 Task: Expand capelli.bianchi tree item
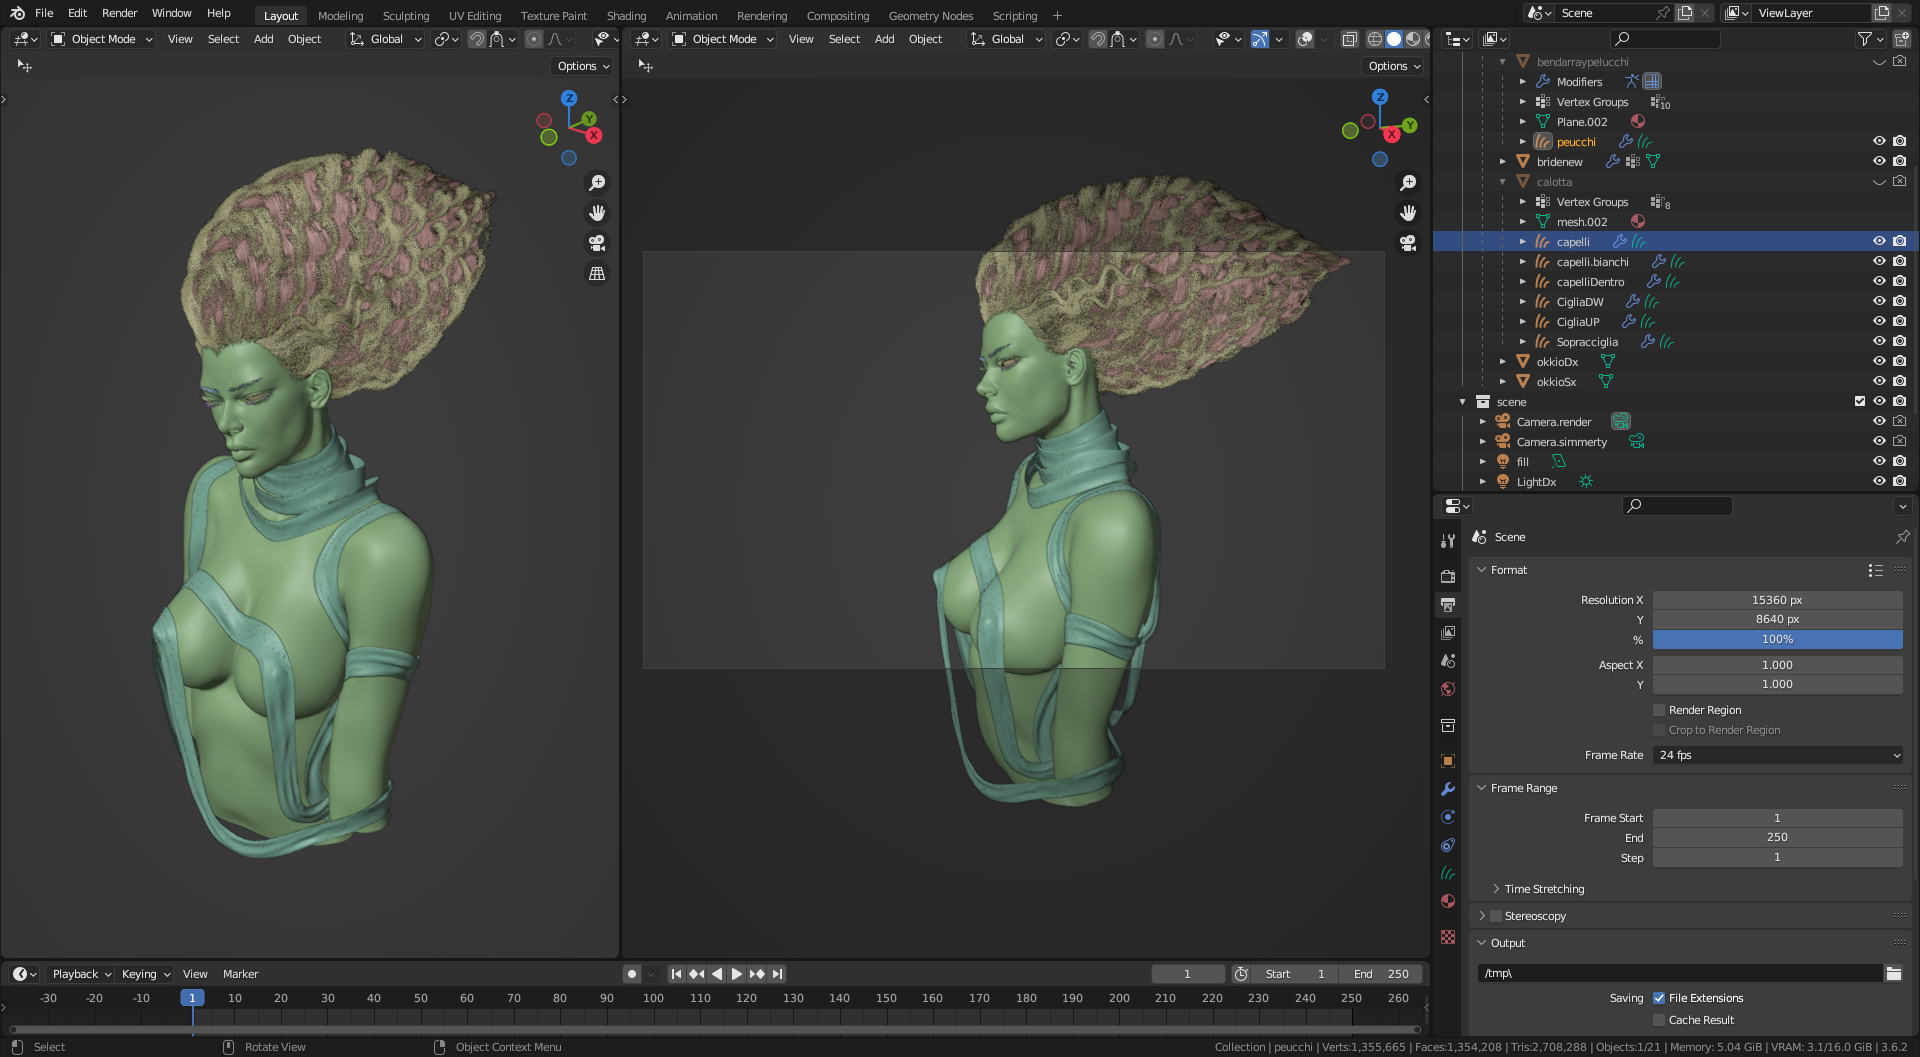(1523, 262)
